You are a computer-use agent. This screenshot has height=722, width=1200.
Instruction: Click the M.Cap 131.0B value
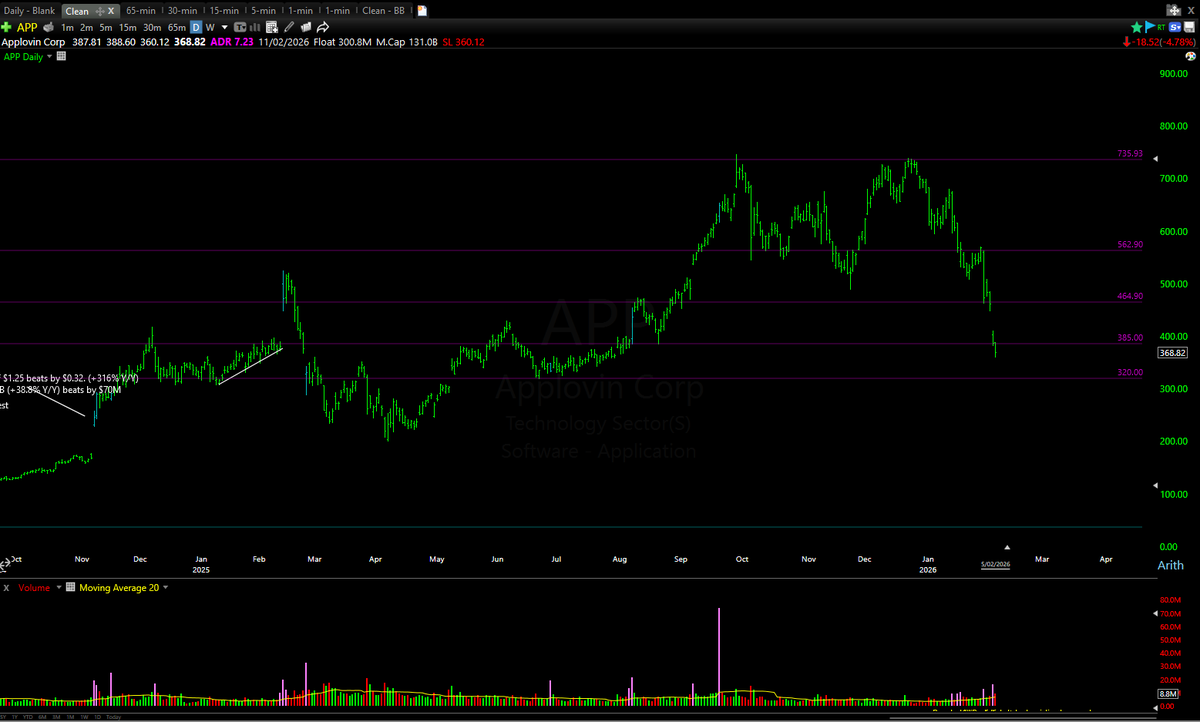pos(408,42)
